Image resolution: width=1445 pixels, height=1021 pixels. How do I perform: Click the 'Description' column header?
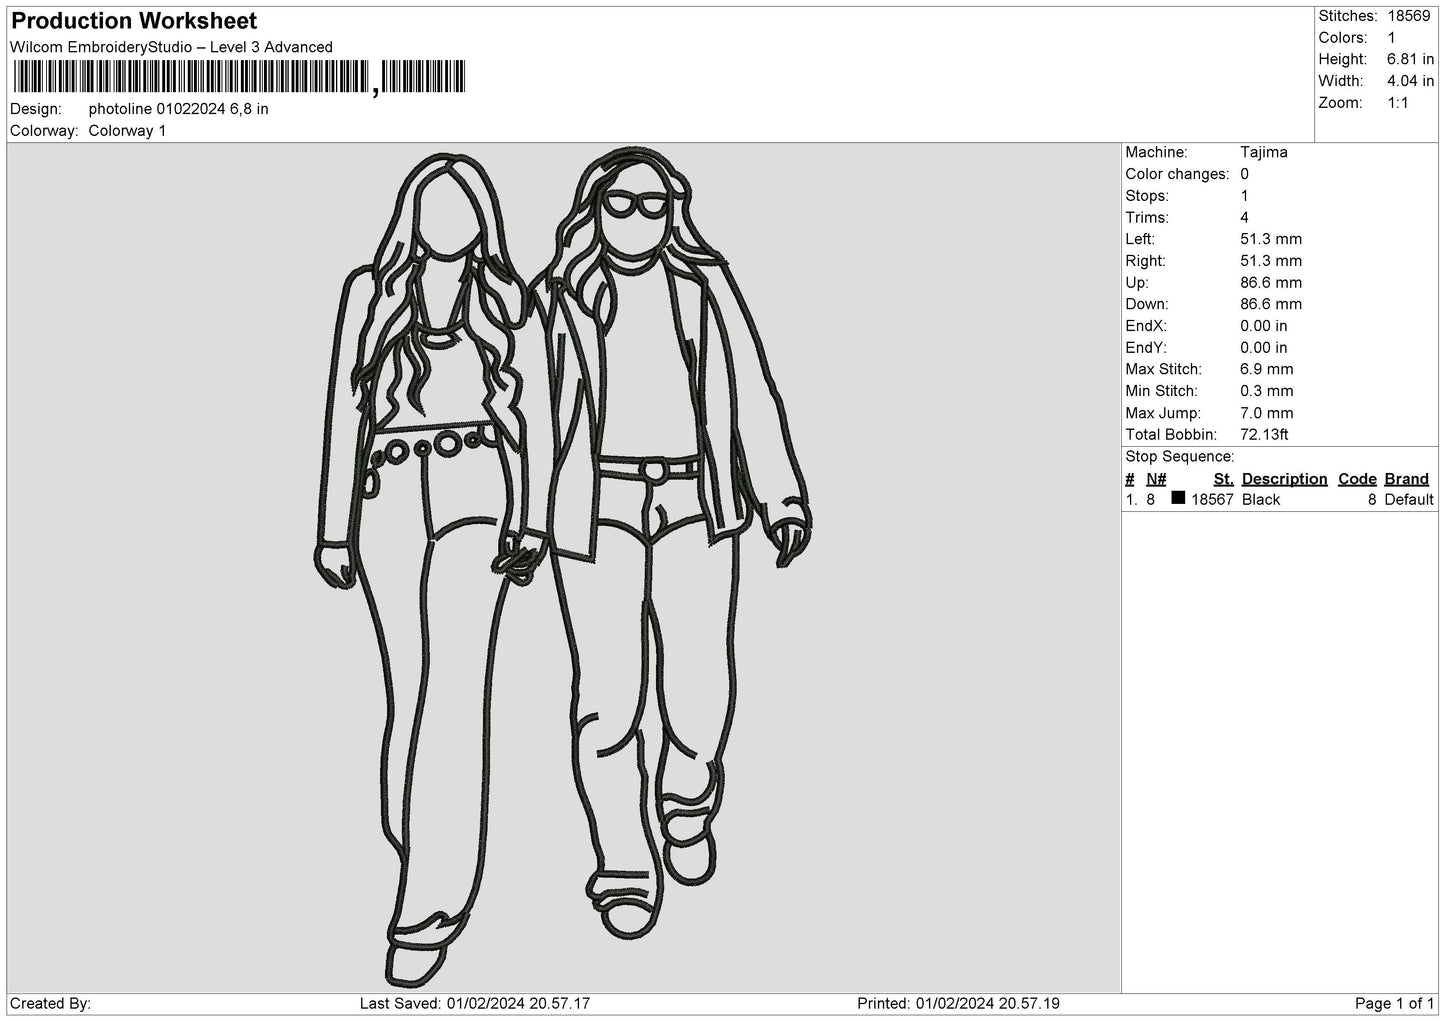1285,479
